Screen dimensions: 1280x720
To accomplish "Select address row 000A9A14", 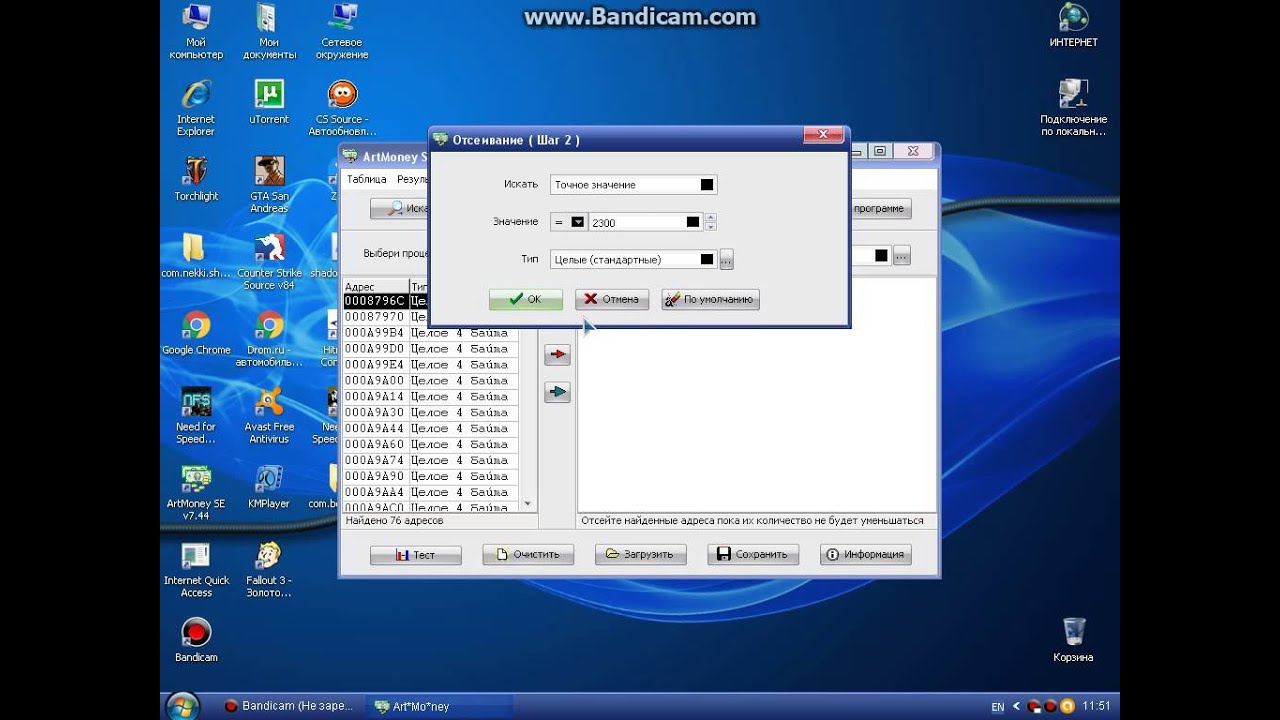I will coord(430,397).
